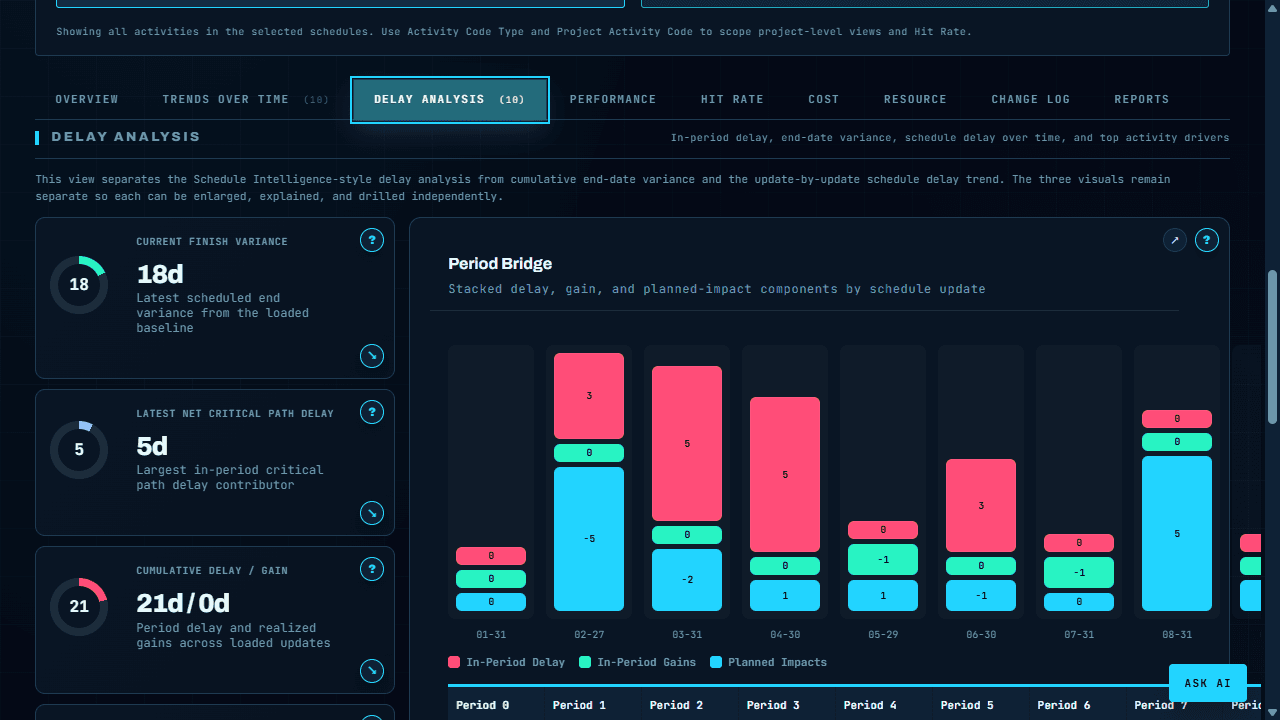
Task: Click the 18d finish variance value
Action: point(160,274)
